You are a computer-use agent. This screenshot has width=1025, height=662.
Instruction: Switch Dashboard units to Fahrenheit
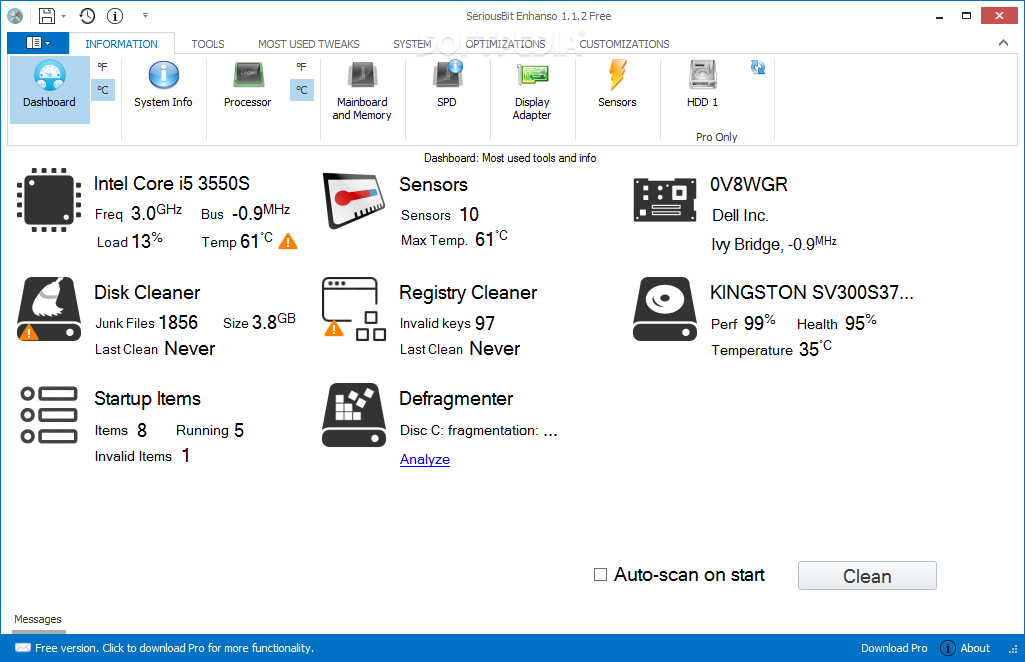[103, 67]
